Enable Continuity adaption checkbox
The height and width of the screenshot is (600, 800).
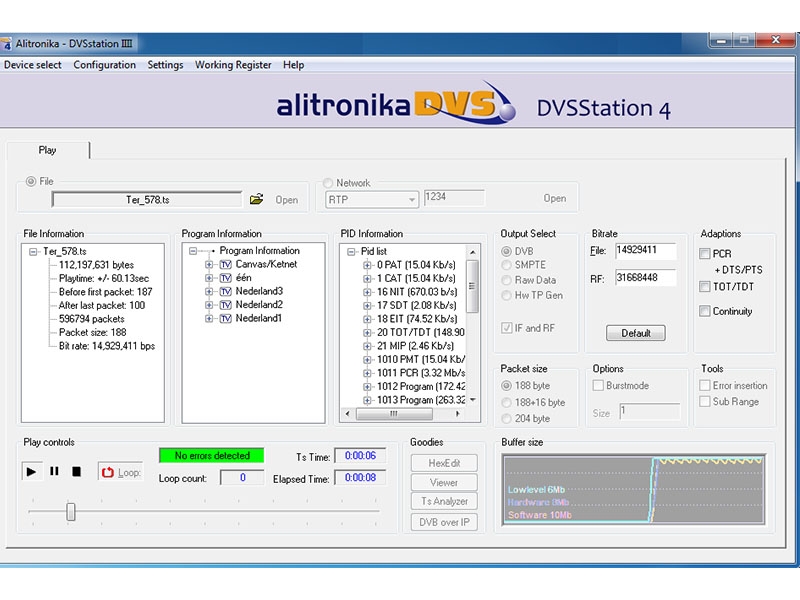coord(705,311)
